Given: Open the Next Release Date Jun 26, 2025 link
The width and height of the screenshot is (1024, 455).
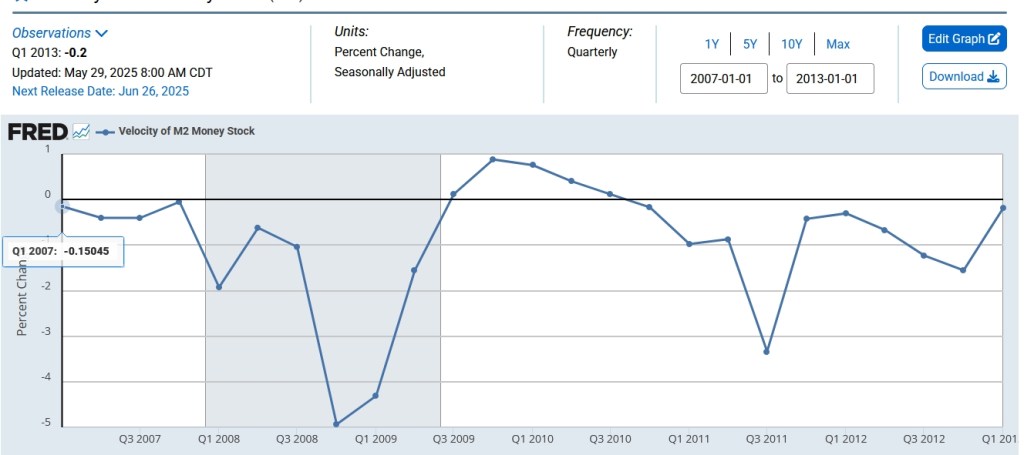Looking at the screenshot, I should pos(100,91).
